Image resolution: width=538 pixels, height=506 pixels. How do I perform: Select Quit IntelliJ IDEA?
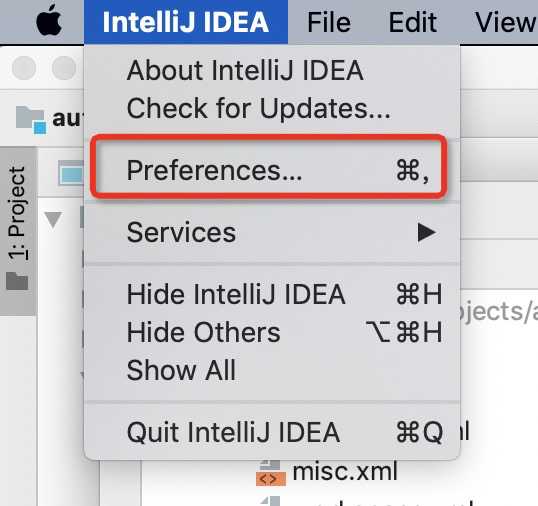pos(272,432)
